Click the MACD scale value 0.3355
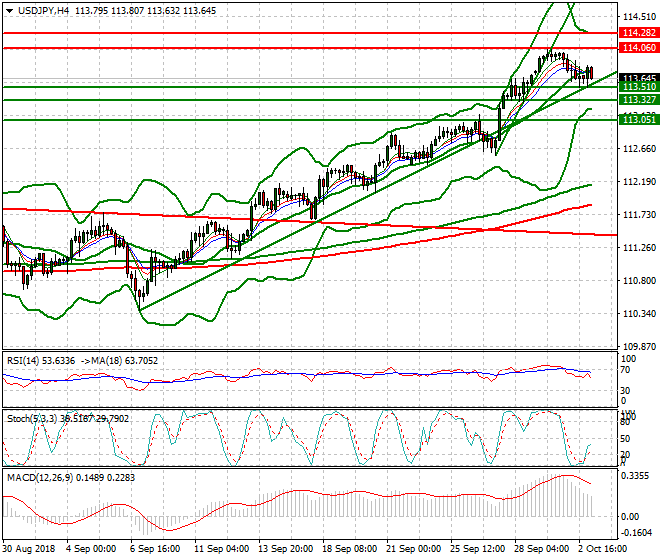Viewport: 660px width, 560px height. [x=635, y=476]
